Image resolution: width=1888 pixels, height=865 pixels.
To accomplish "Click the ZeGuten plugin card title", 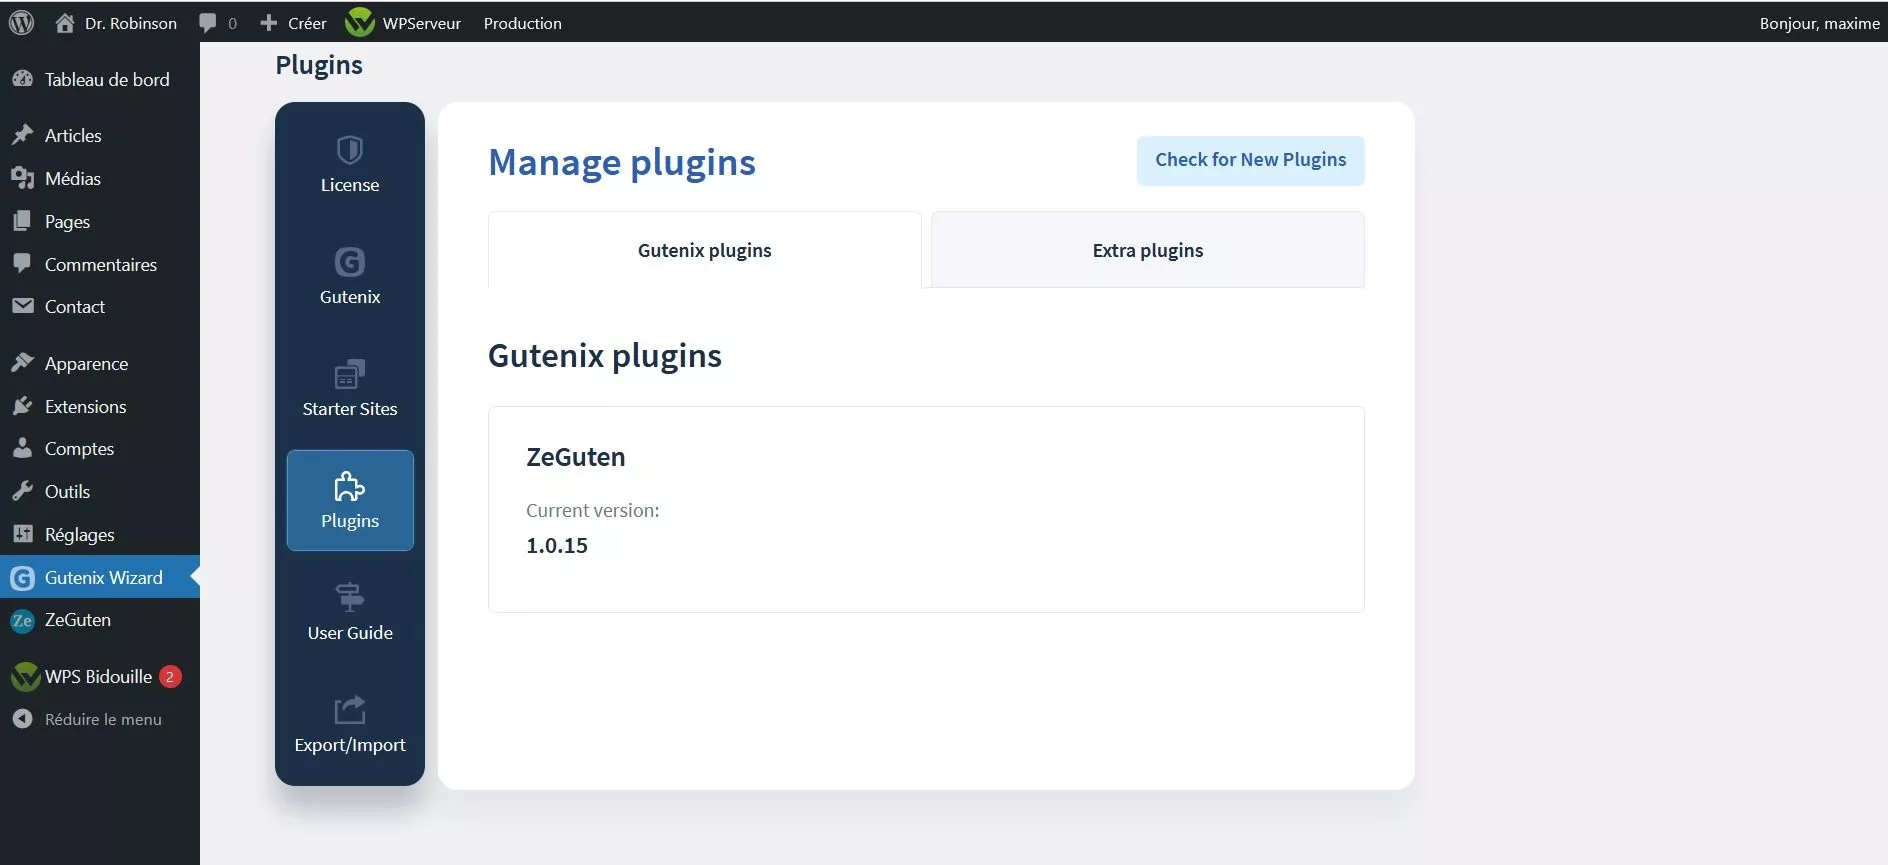I will (576, 457).
